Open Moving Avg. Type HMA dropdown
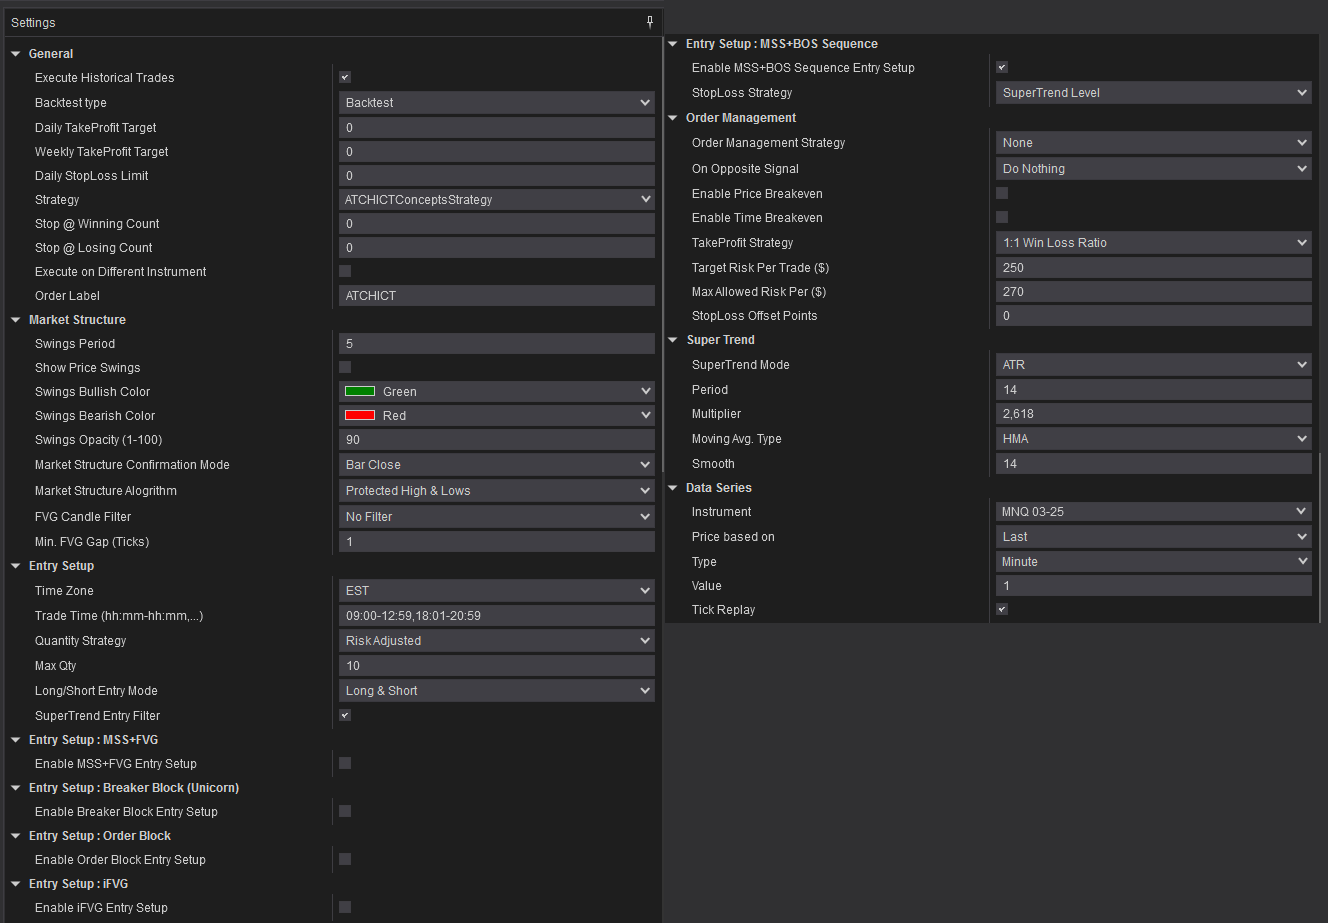The image size is (1328, 923). (1154, 439)
